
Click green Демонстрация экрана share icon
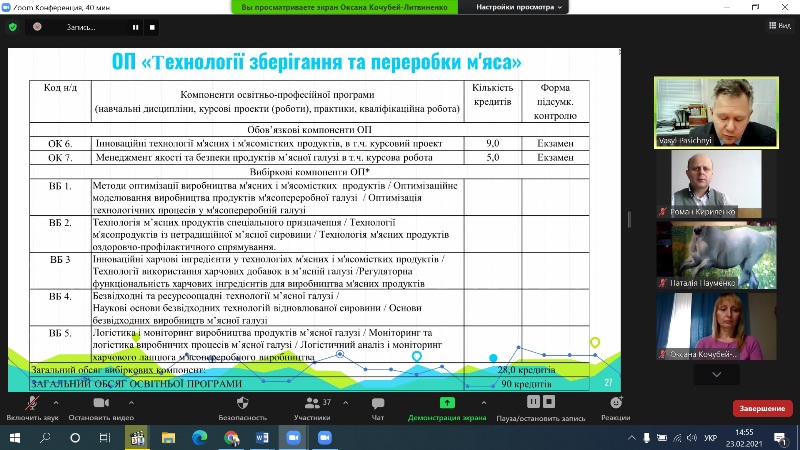447,403
